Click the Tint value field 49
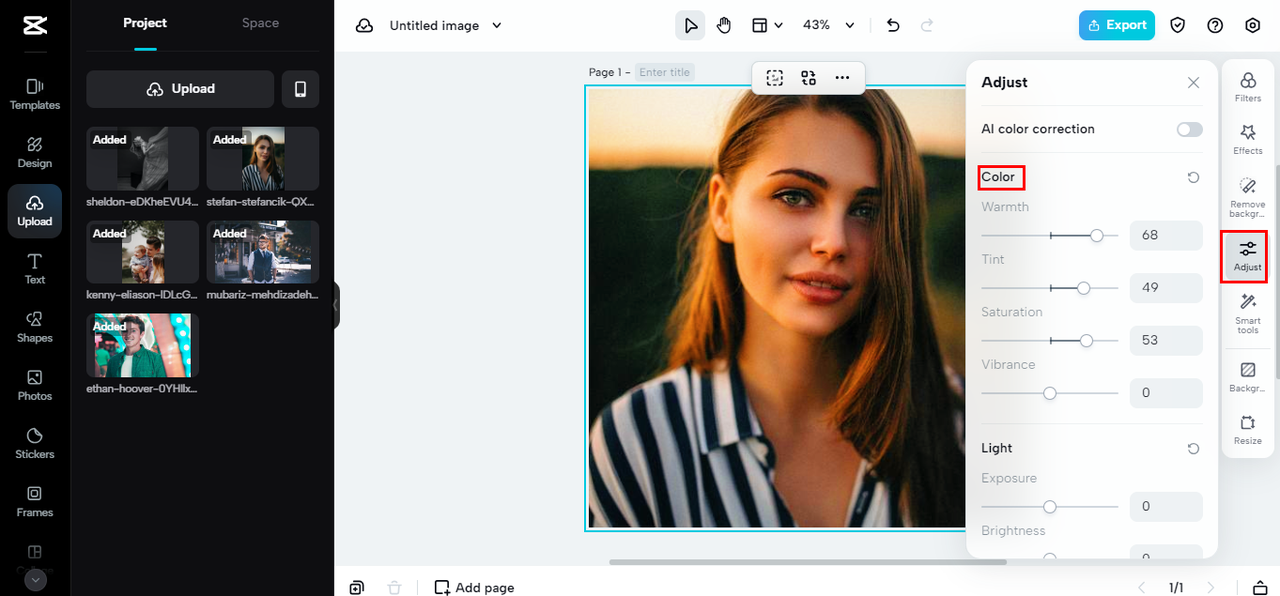This screenshot has width=1280, height=596. pyautogui.click(x=1166, y=288)
